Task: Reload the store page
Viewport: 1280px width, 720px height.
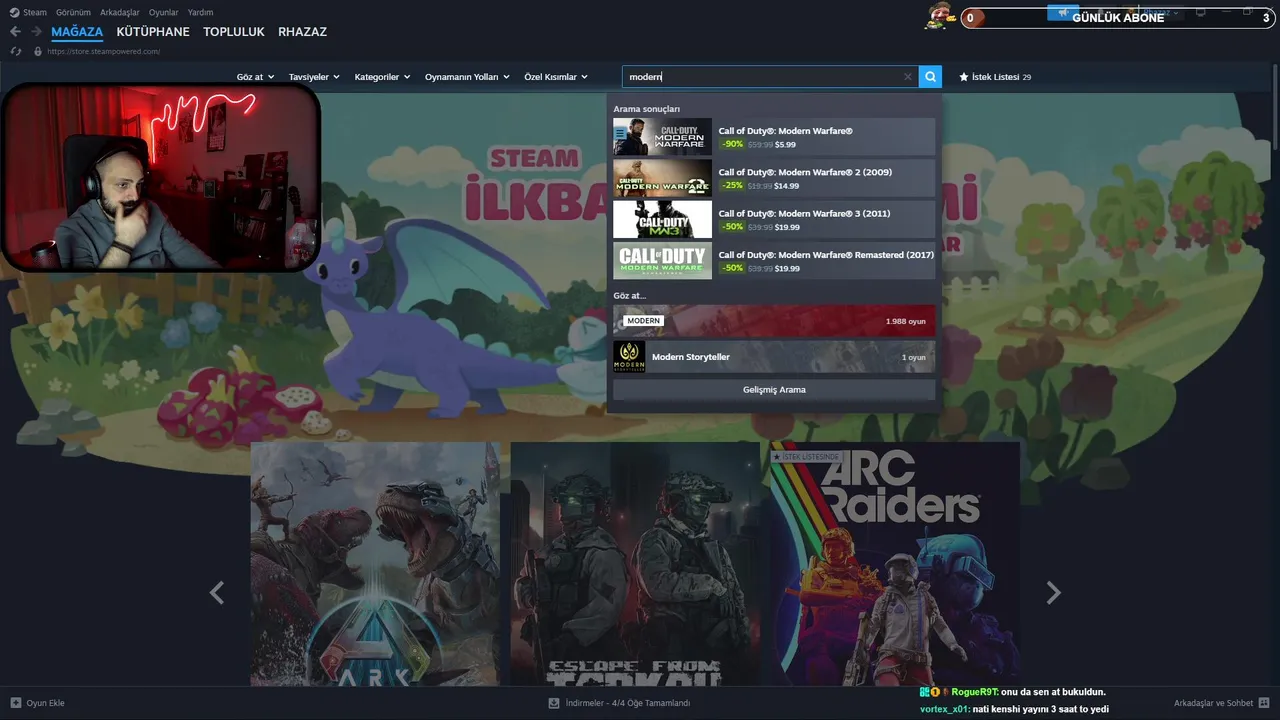Action: coord(16,51)
